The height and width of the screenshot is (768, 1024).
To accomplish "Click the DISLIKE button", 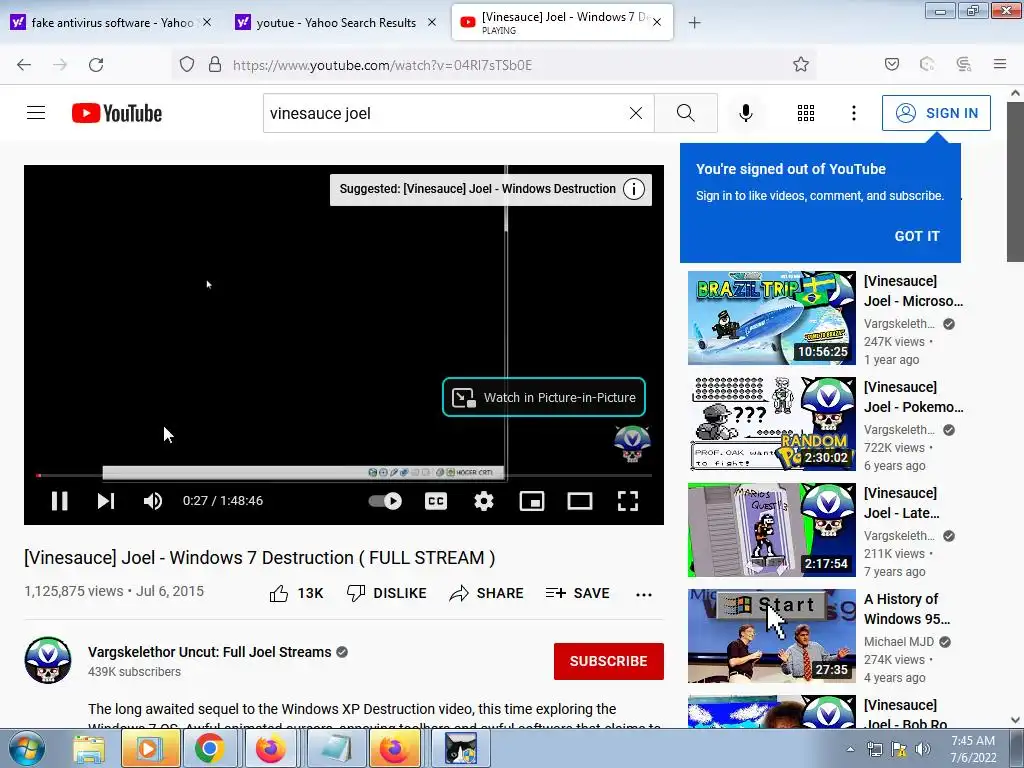I will point(387,593).
